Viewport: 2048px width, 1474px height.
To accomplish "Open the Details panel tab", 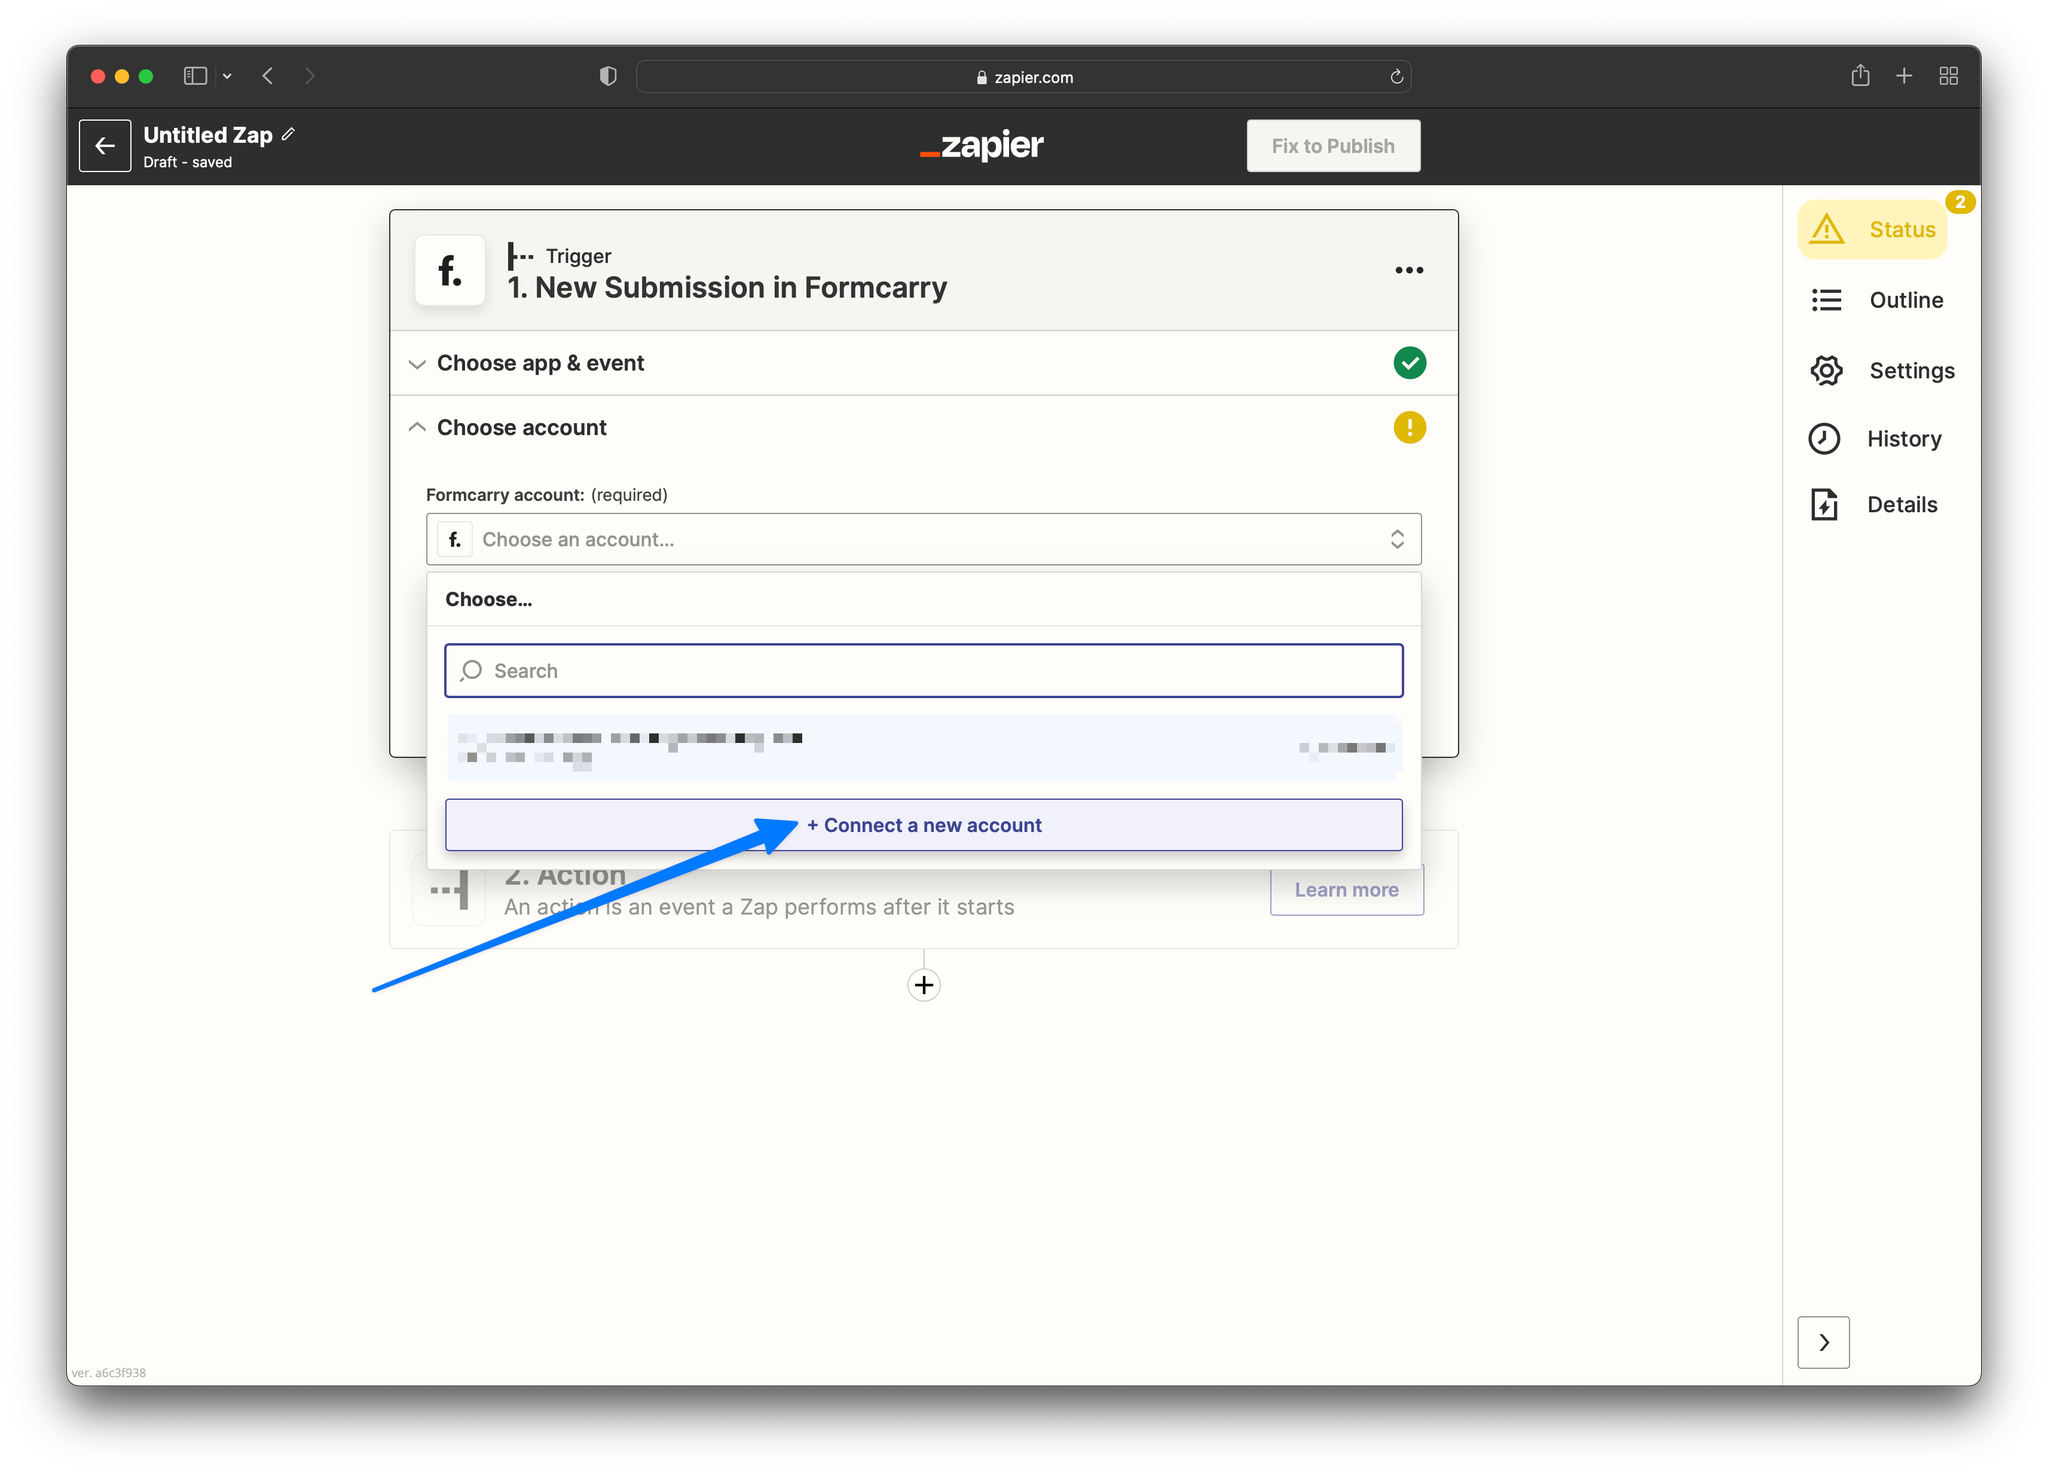I will tap(1873, 505).
